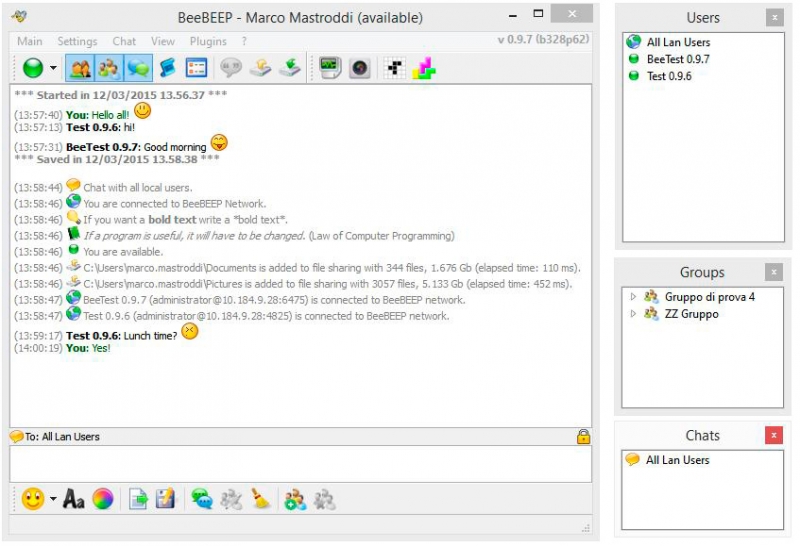Click the greyed users icon beside broom
Screen dimensions: 800x546
(x=231, y=499)
